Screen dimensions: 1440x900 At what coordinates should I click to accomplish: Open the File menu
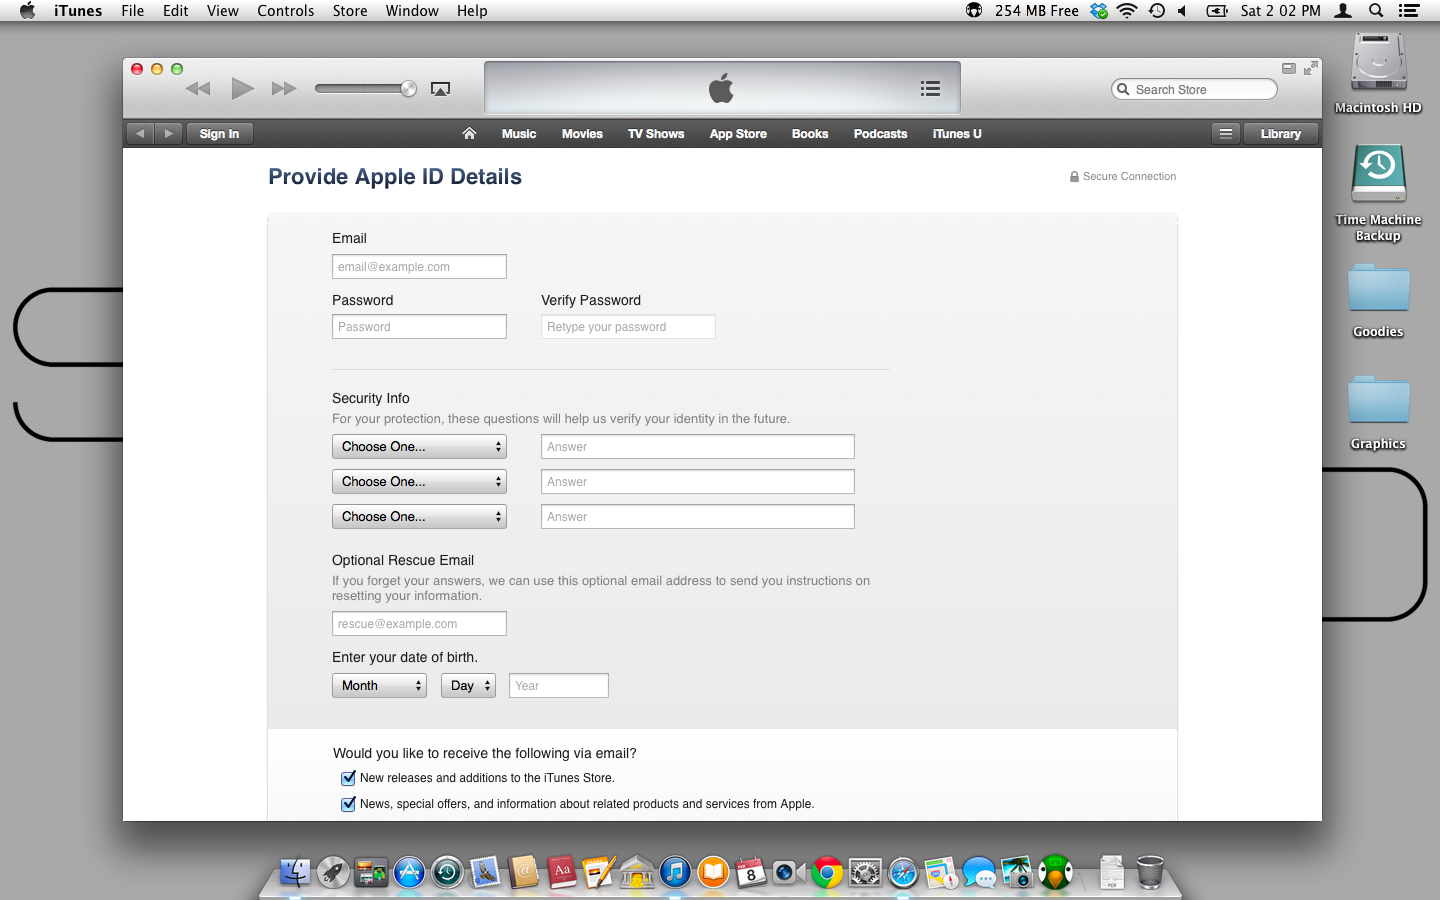click(133, 11)
